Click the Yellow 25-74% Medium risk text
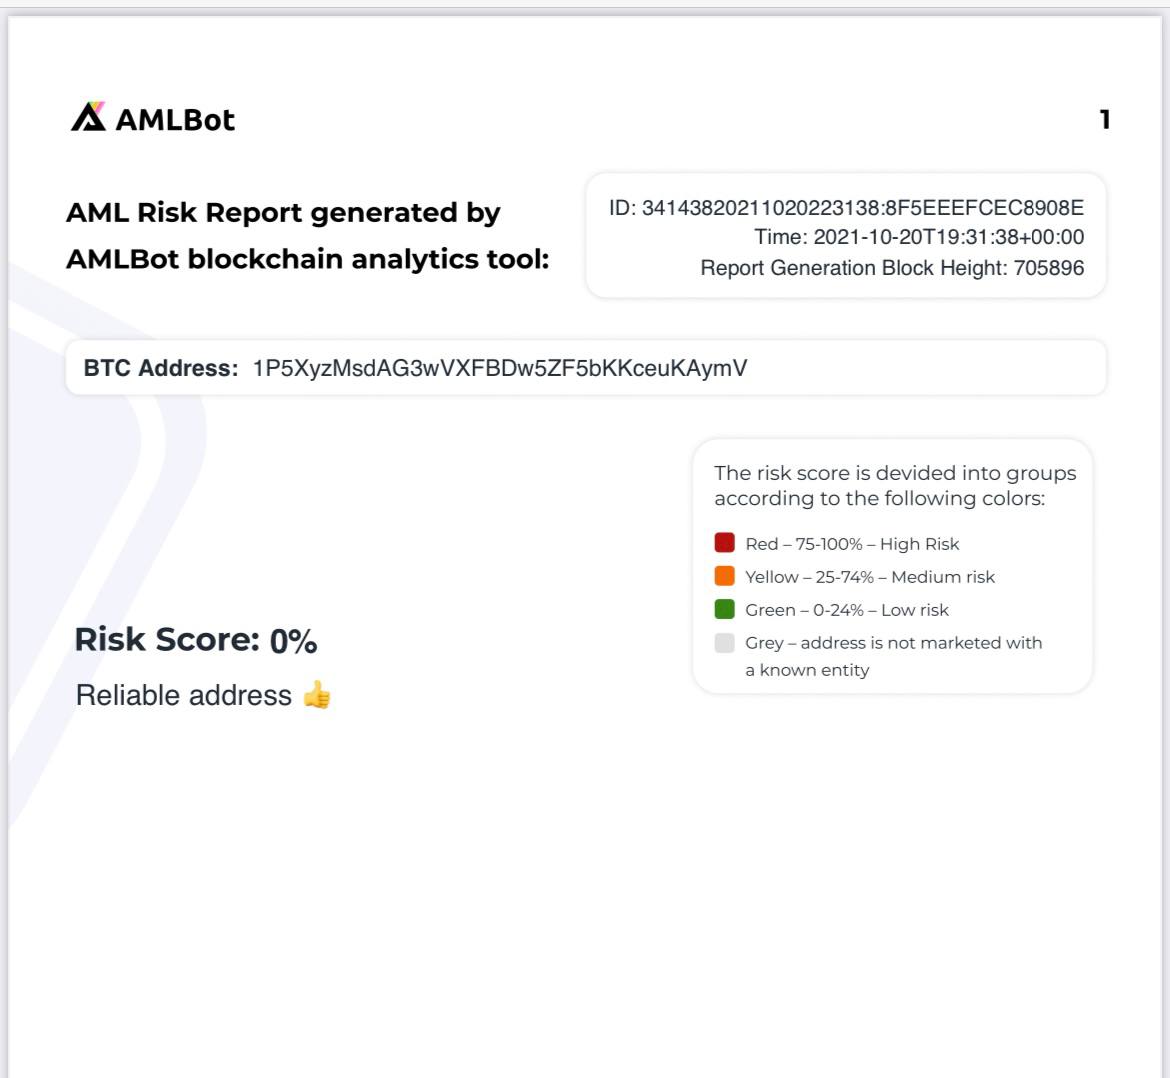Image resolution: width=1170 pixels, height=1078 pixels. click(870, 577)
